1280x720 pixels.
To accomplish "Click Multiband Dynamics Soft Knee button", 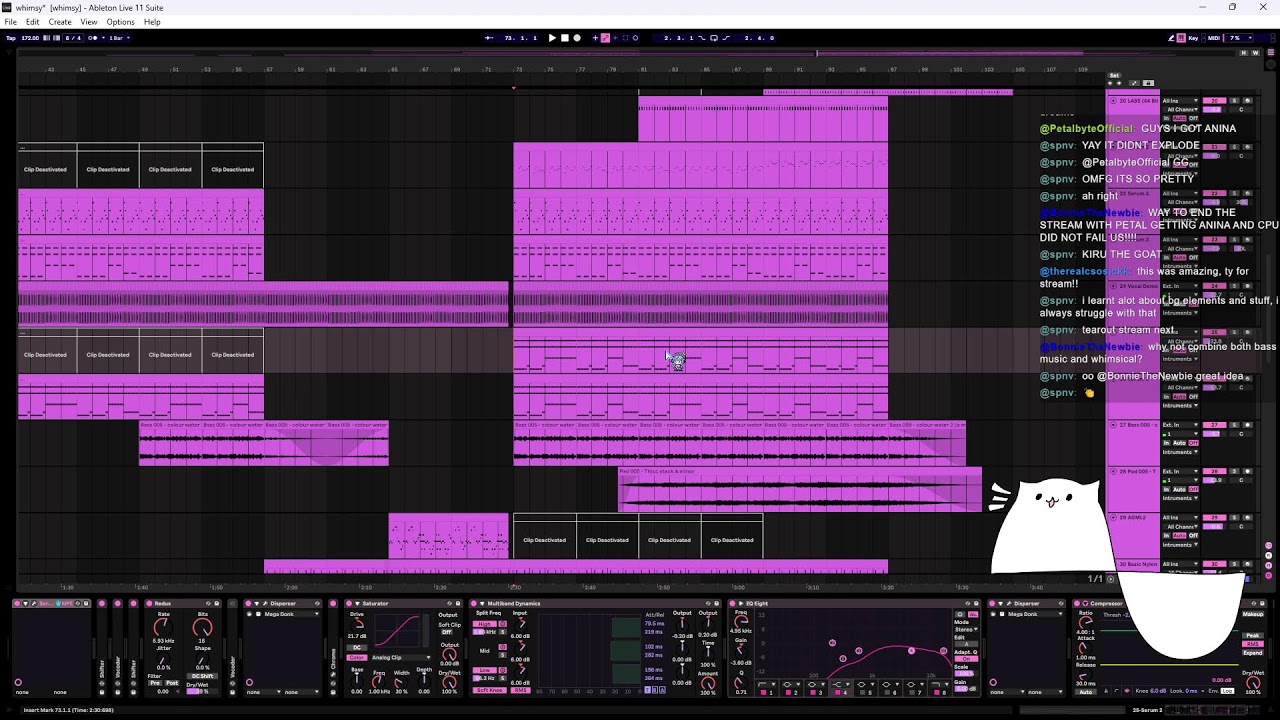I will (x=489, y=690).
